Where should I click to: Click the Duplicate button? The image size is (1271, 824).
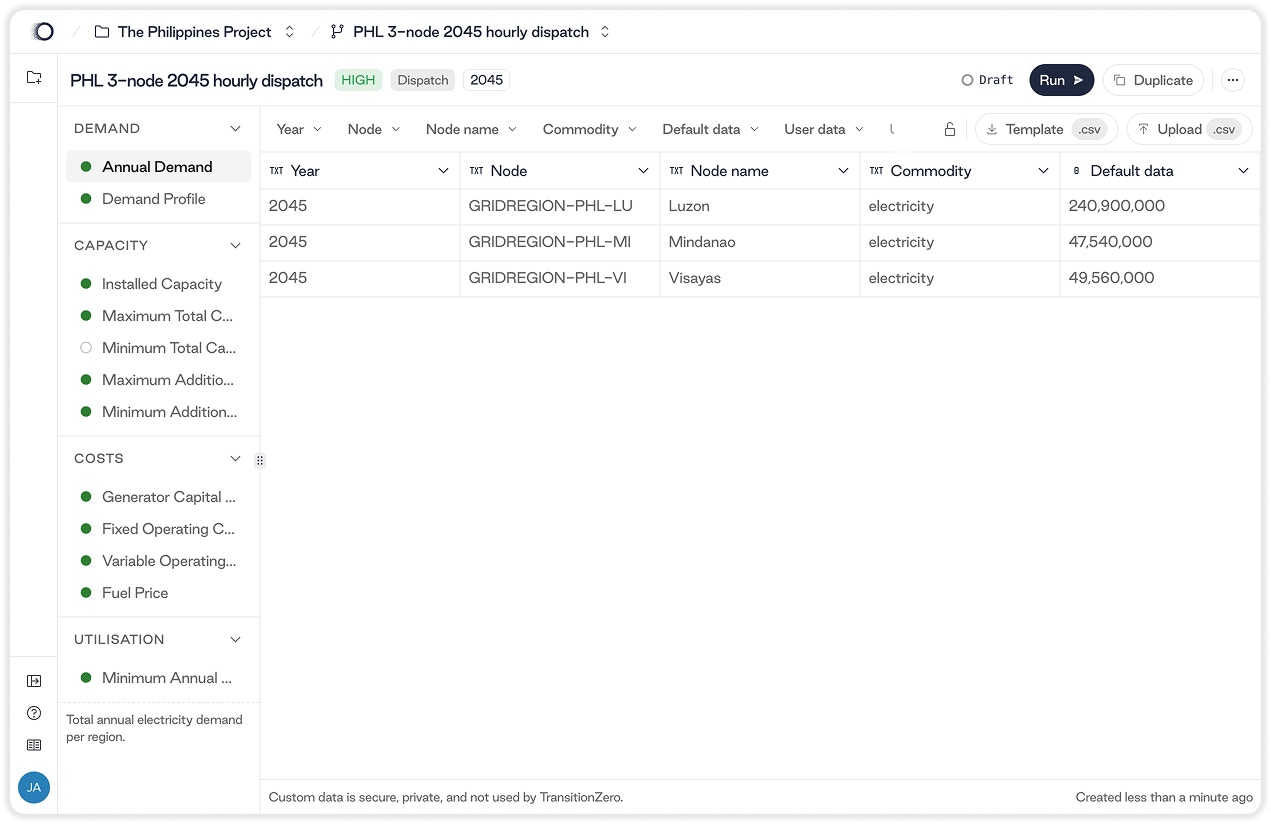click(1153, 80)
